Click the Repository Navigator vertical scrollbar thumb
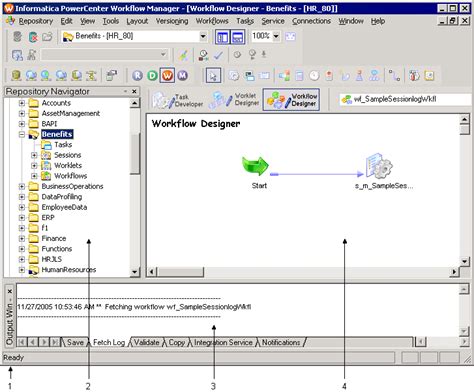 [135, 154]
